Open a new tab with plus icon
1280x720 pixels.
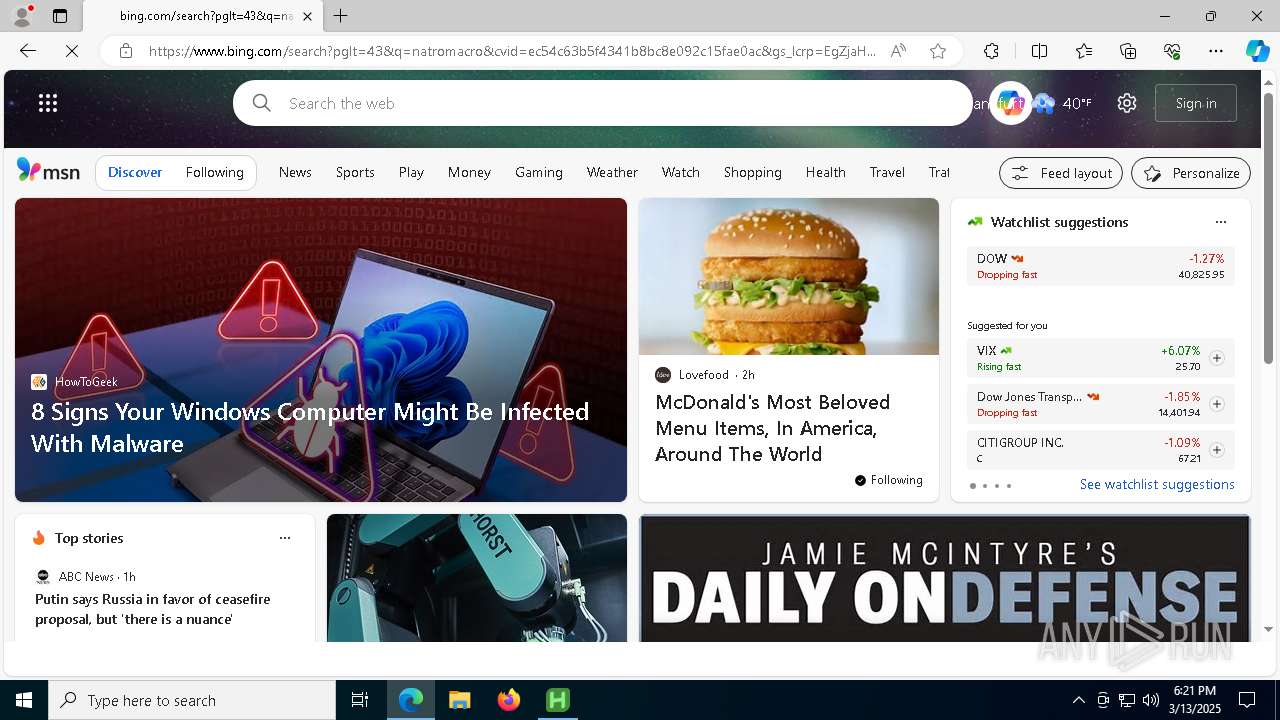[341, 16]
